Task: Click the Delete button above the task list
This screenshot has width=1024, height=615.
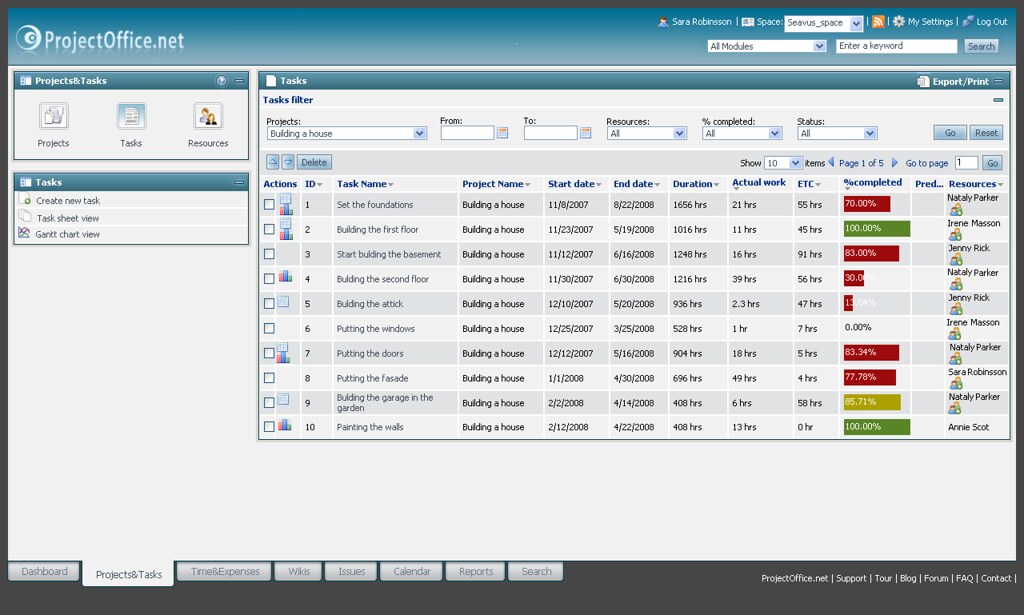Action: click(x=314, y=161)
